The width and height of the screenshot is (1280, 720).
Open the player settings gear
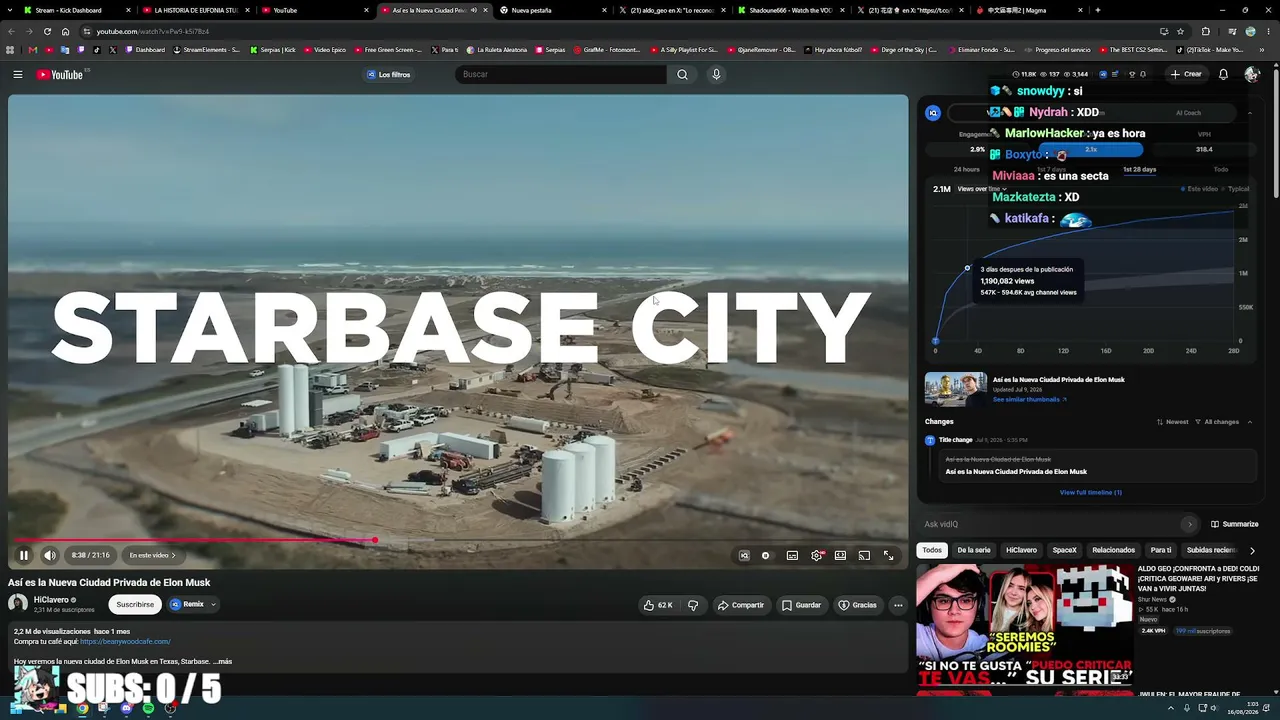point(817,555)
